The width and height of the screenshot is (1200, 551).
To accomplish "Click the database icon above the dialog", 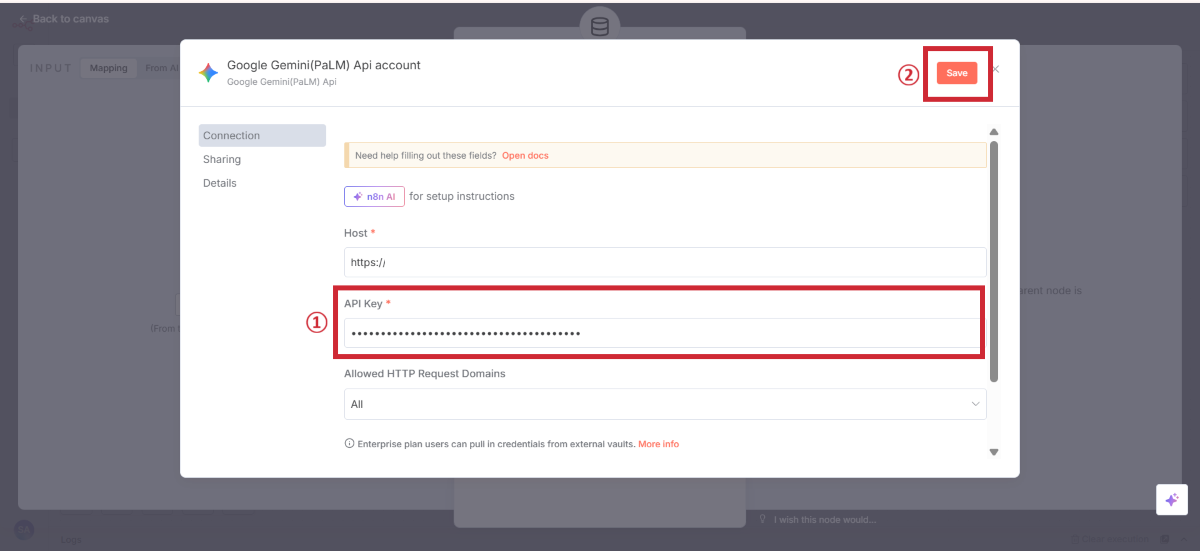I will point(600,27).
